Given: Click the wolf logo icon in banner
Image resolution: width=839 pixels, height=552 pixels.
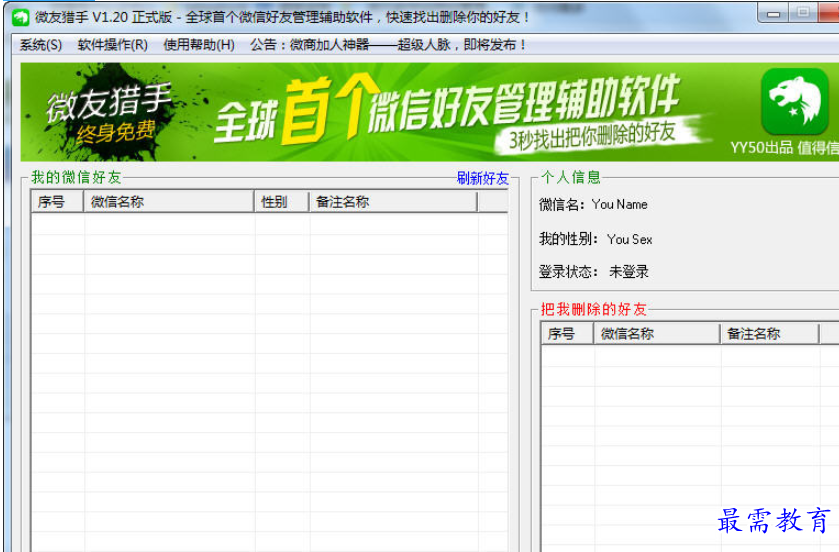Looking at the screenshot, I should (795, 102).
